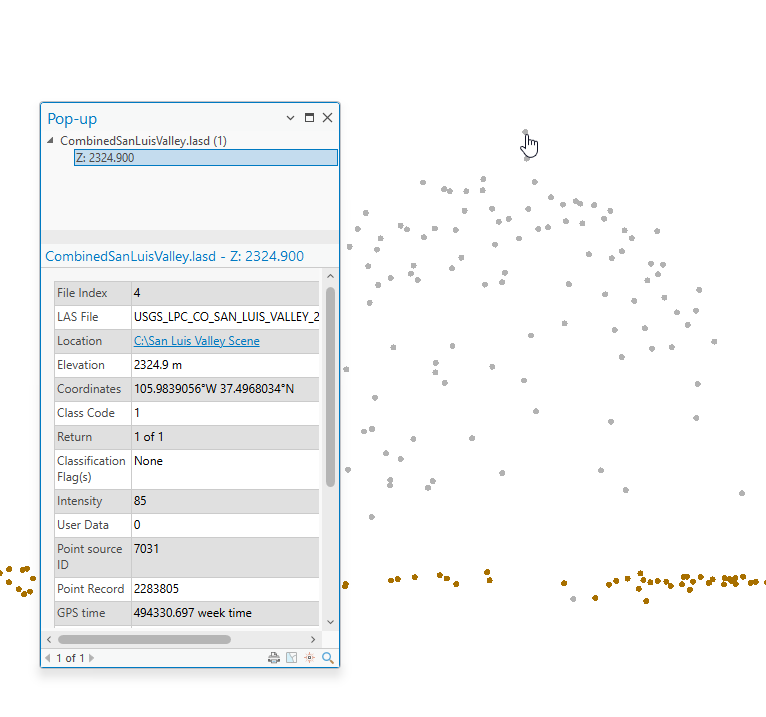This screenshot has width=766, height=717.
Task: Click the Class Code field label
Action: point(86,413)
